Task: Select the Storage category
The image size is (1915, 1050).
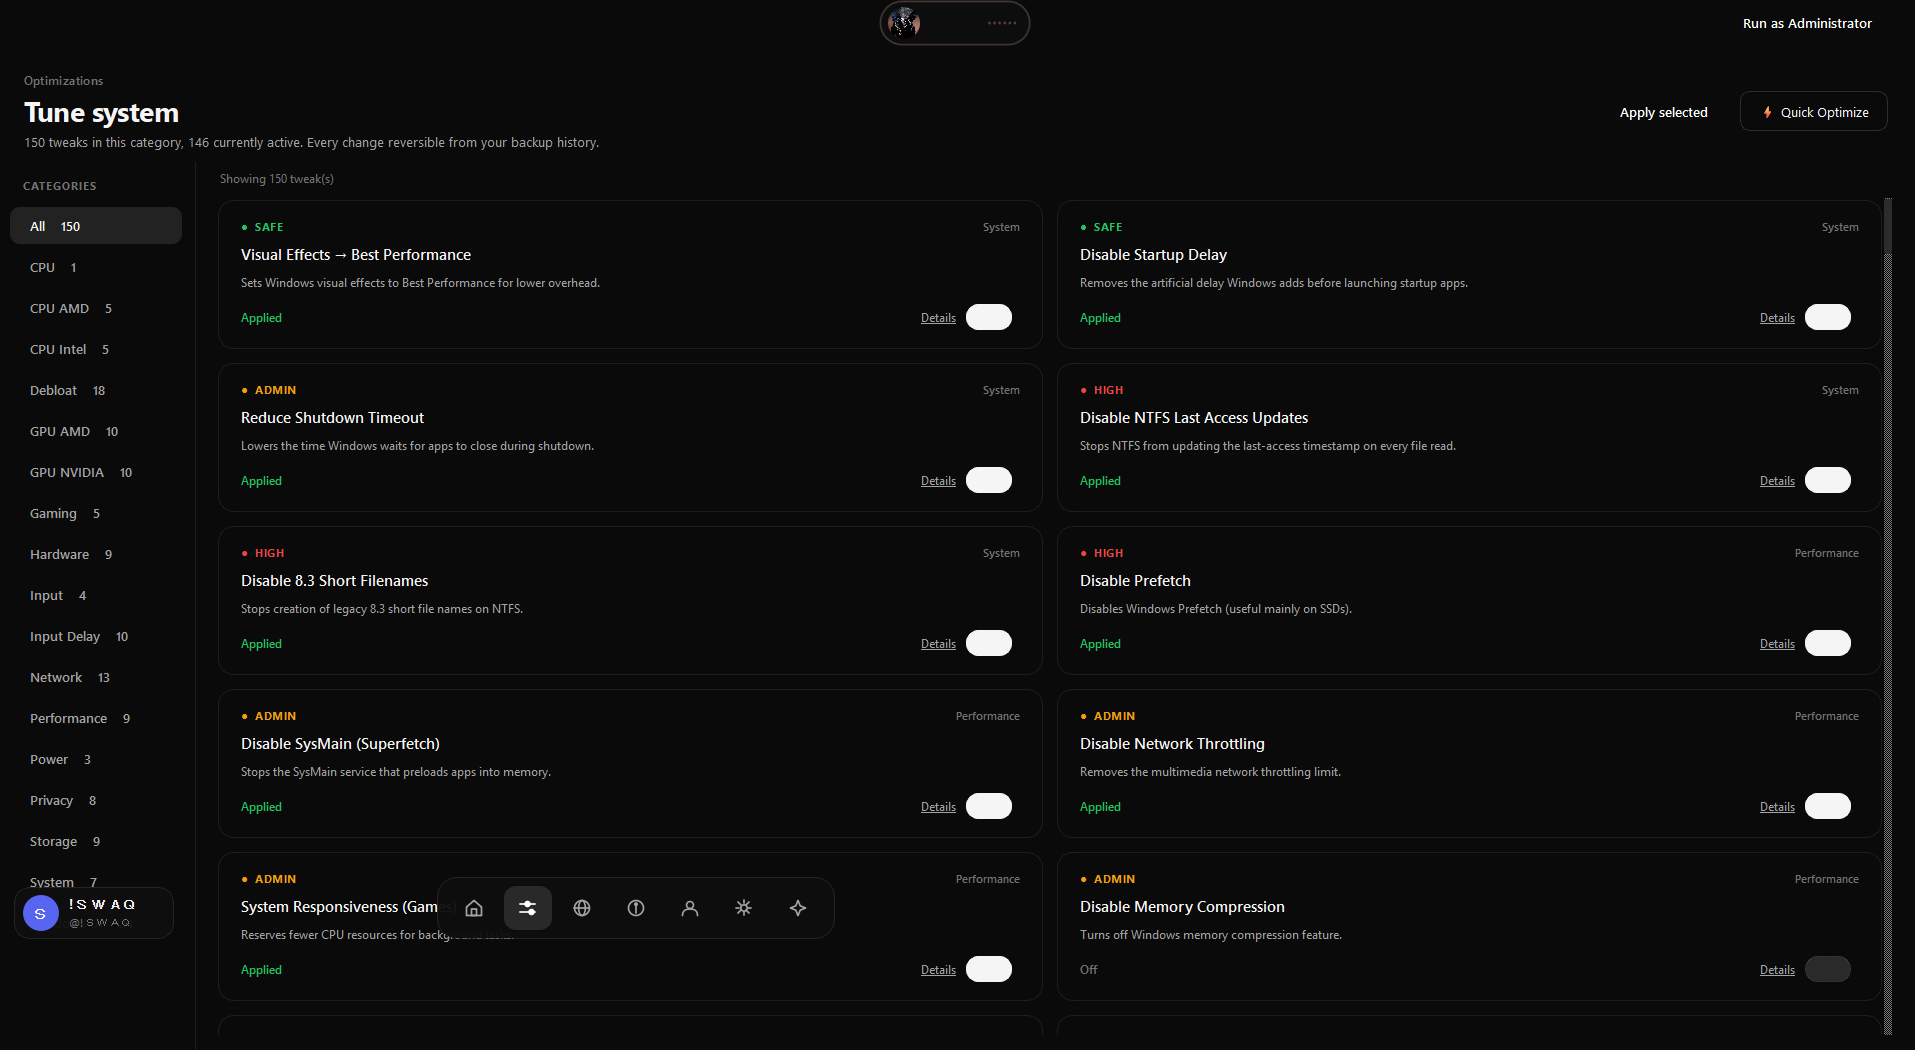Action: [96, 841]
